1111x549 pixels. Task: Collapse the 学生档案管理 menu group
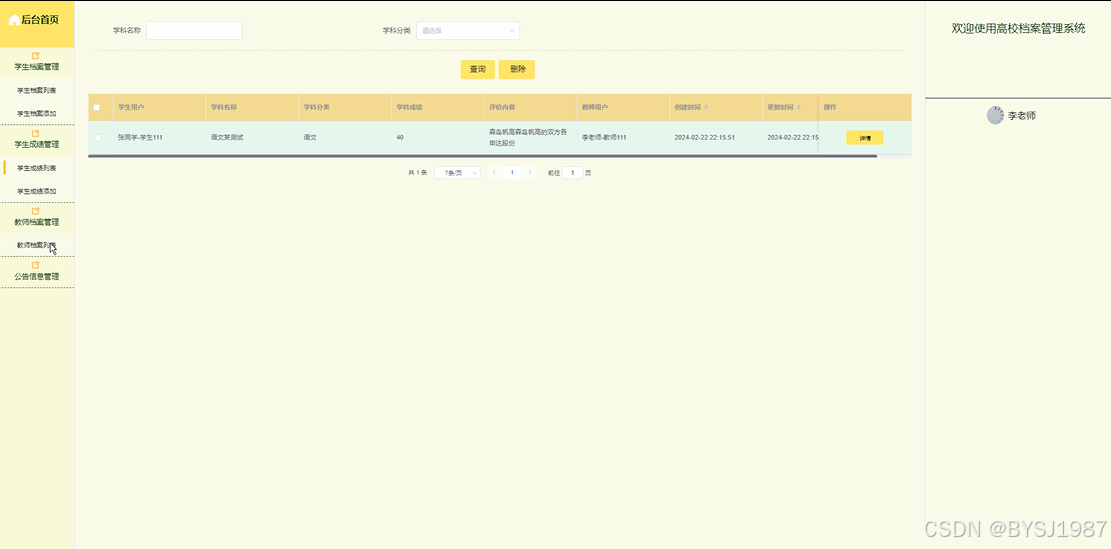pyautogui.click(x=37, y=62)
